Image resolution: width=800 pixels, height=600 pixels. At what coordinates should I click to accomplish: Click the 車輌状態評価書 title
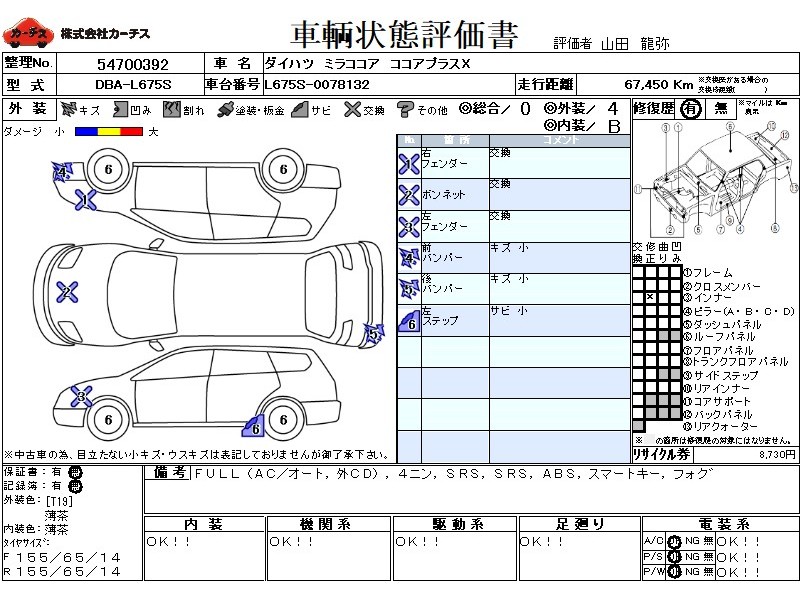[x=405, y=35]
